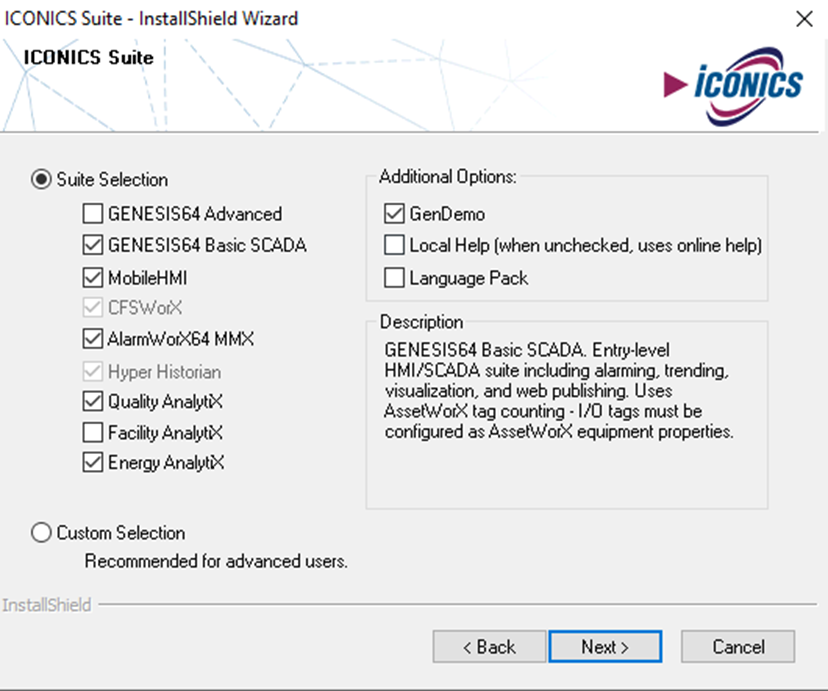Close the InstallShield Wizard window
The height and width of the screenshot is (691, 828).
click(x=804, y=19)
